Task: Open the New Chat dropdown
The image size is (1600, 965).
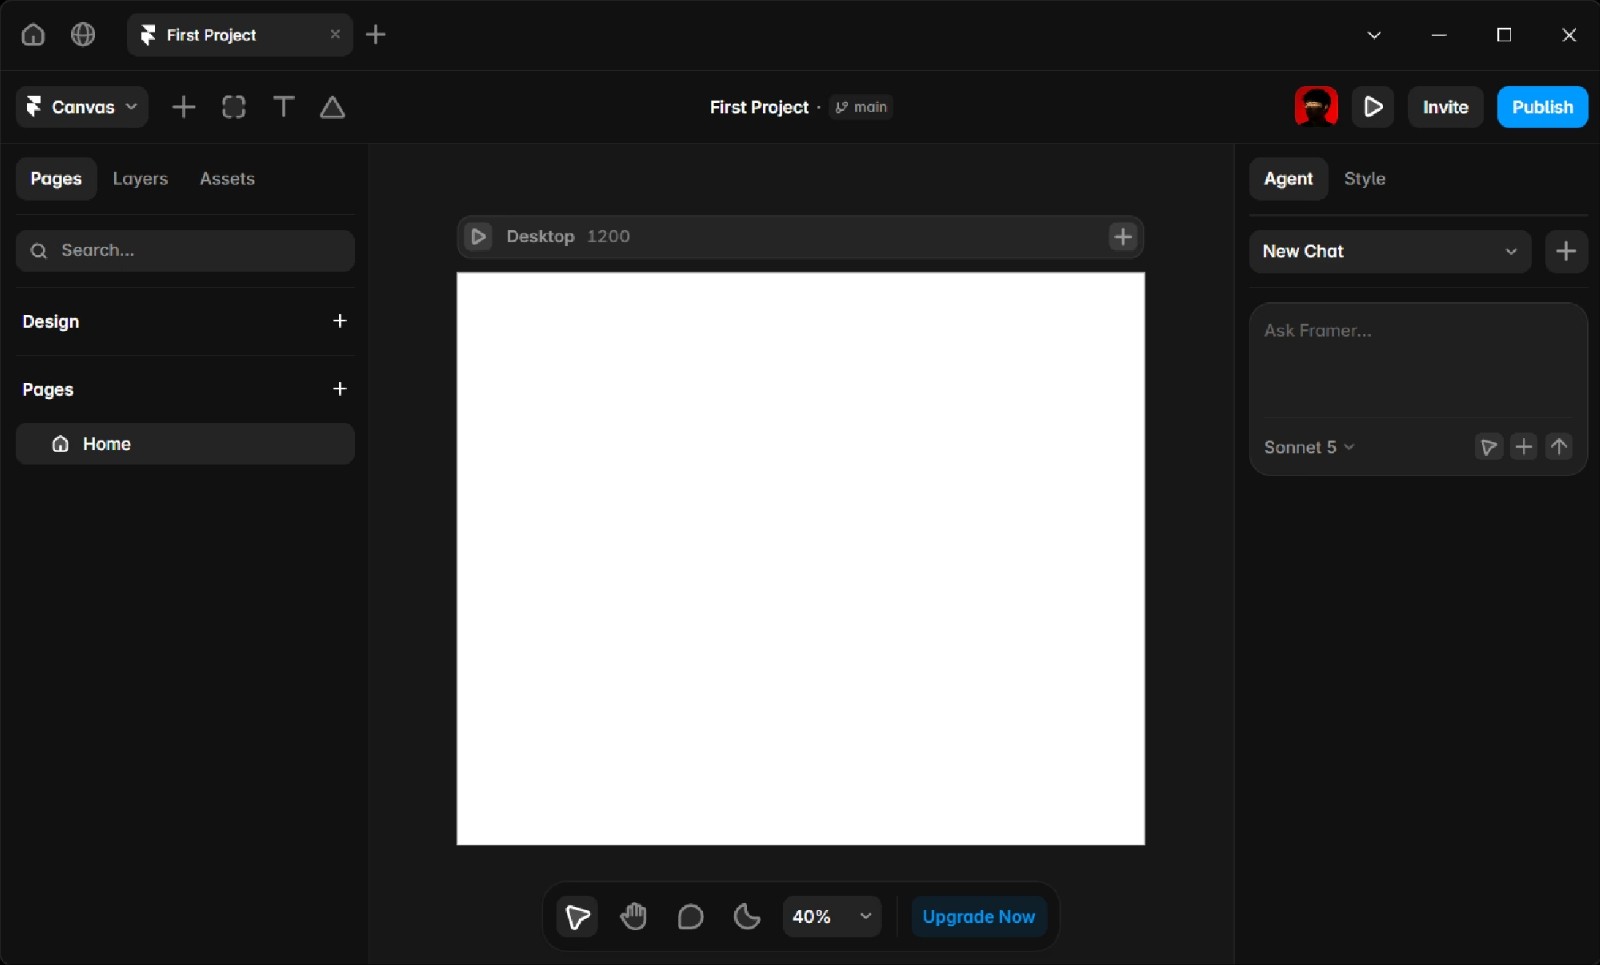Action: 1390,252
